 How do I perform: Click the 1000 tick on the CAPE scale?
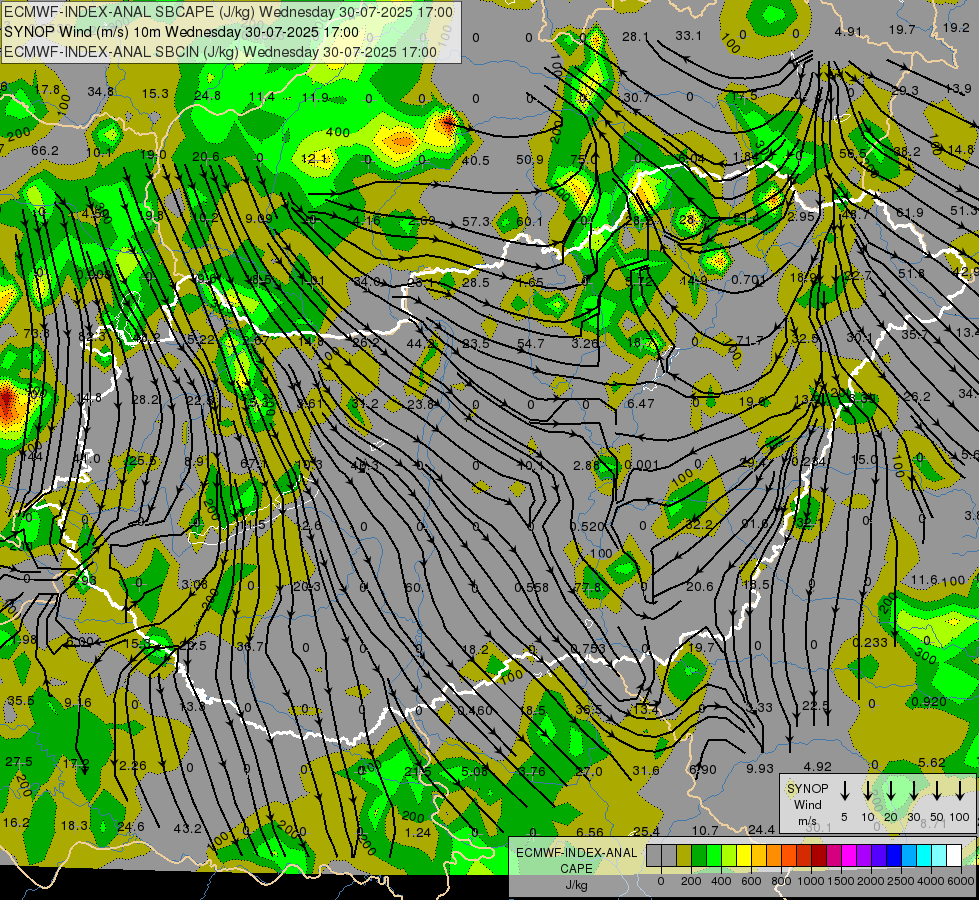[810, 881]
